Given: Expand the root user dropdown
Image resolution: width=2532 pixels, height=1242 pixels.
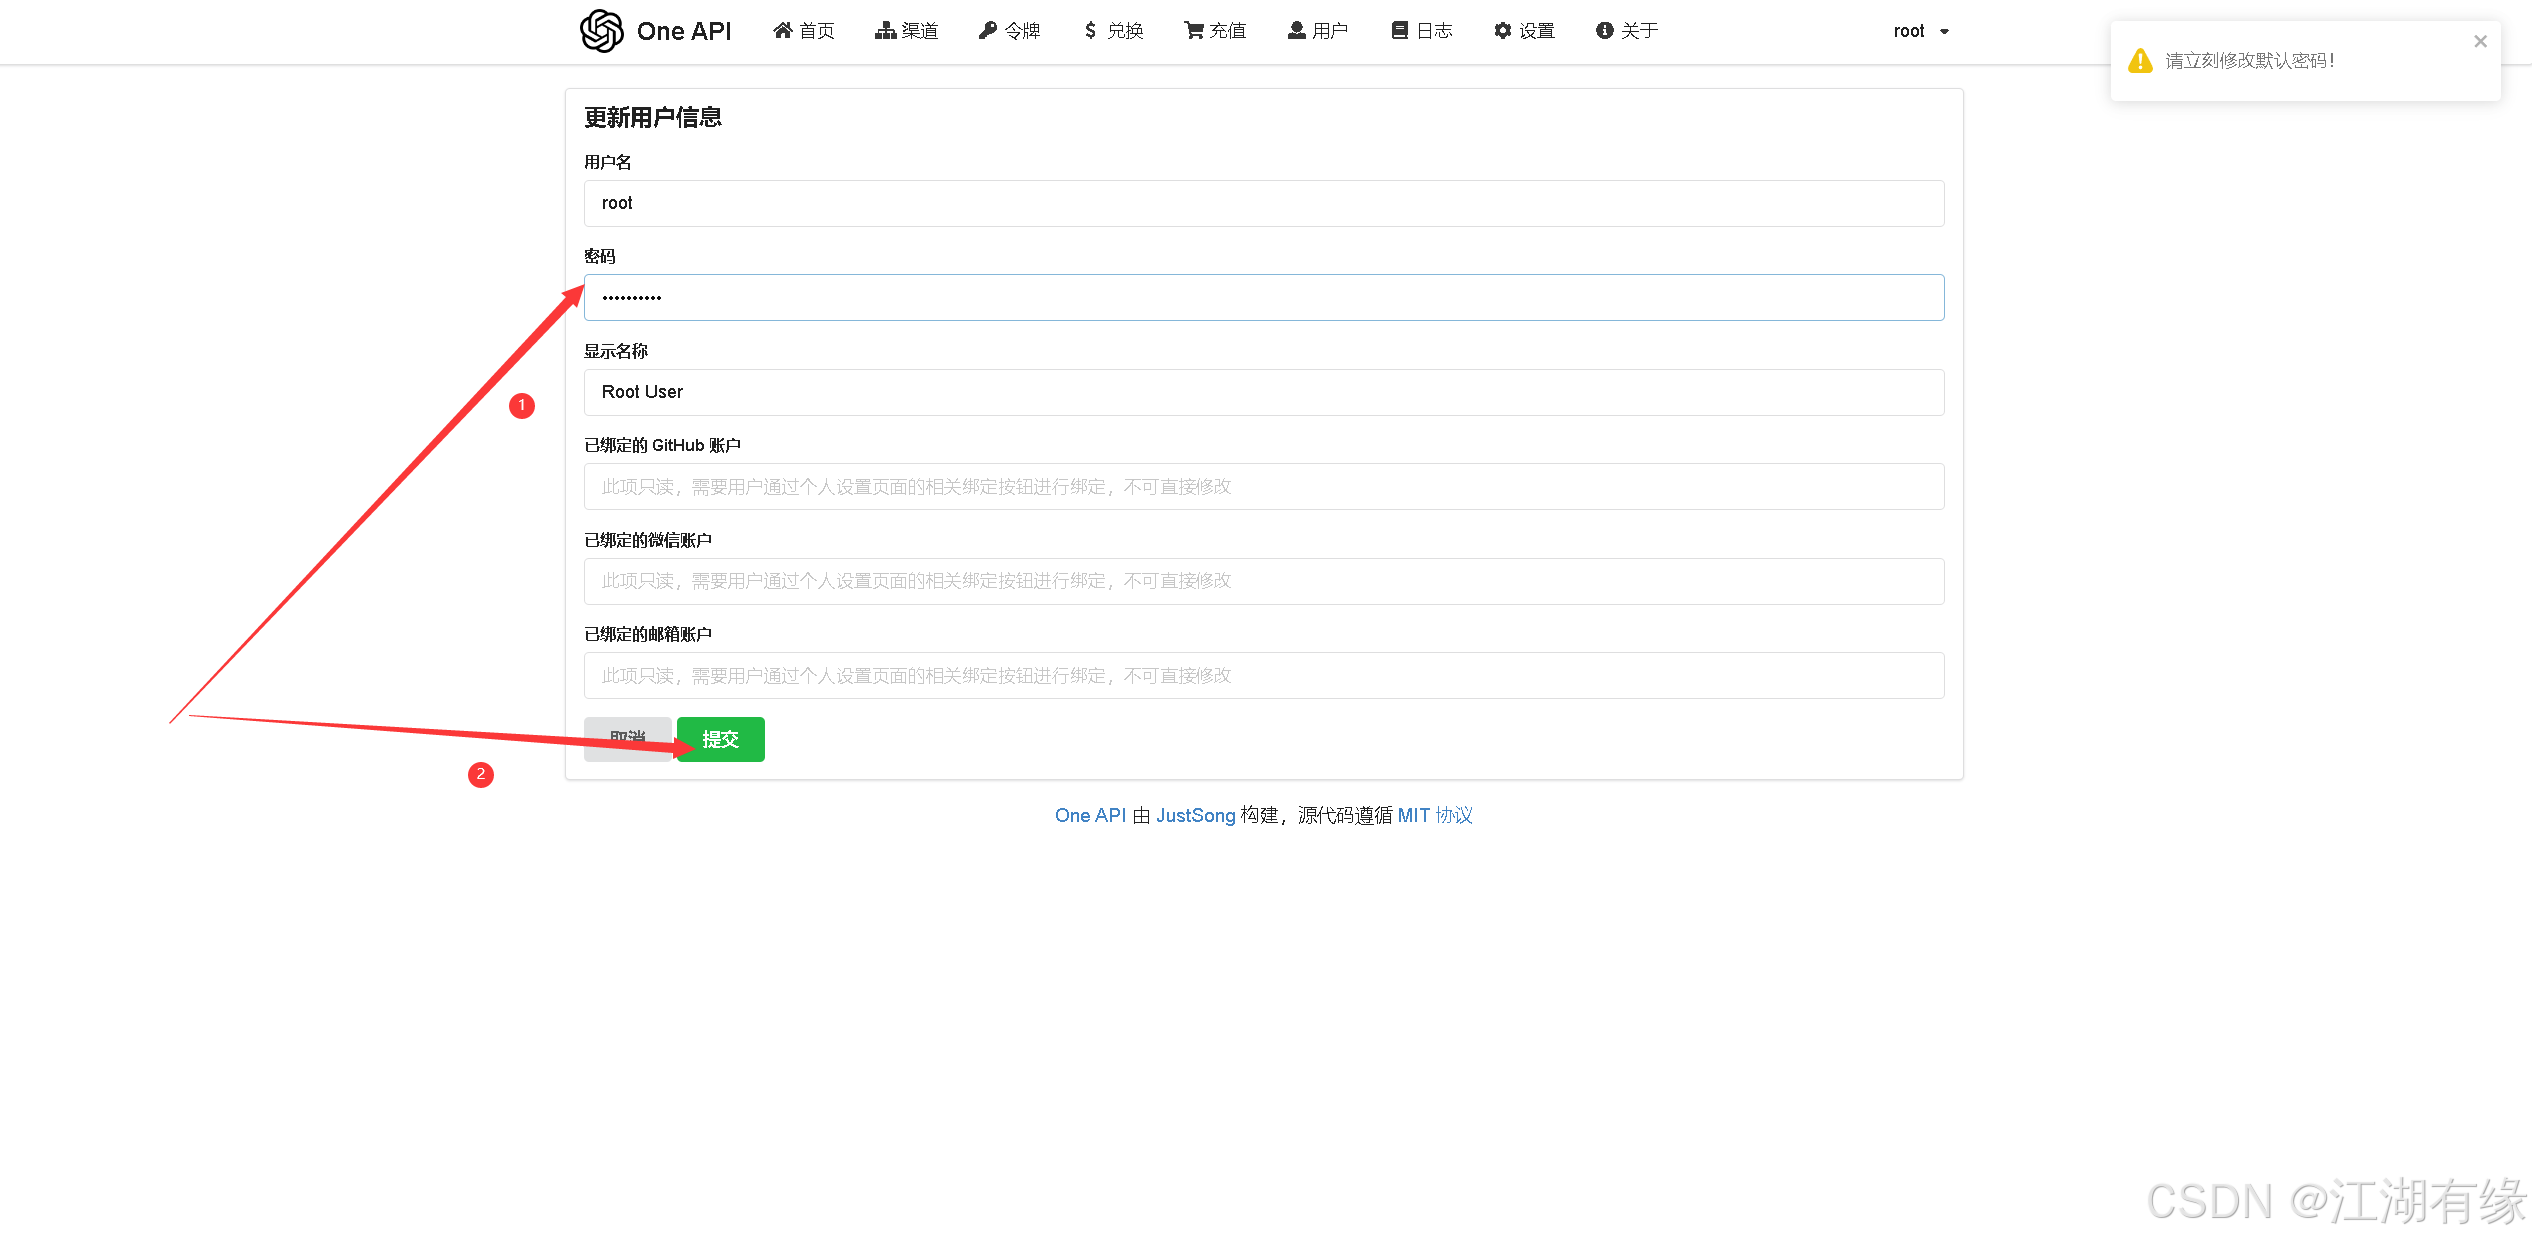Looking at the screenshot, I should pos(1920,31).
